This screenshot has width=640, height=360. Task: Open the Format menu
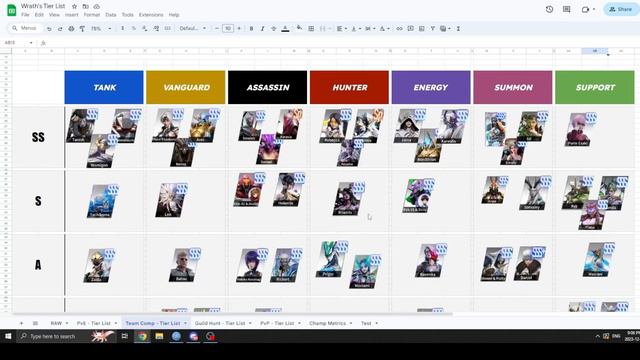click(x=92, y=15)
